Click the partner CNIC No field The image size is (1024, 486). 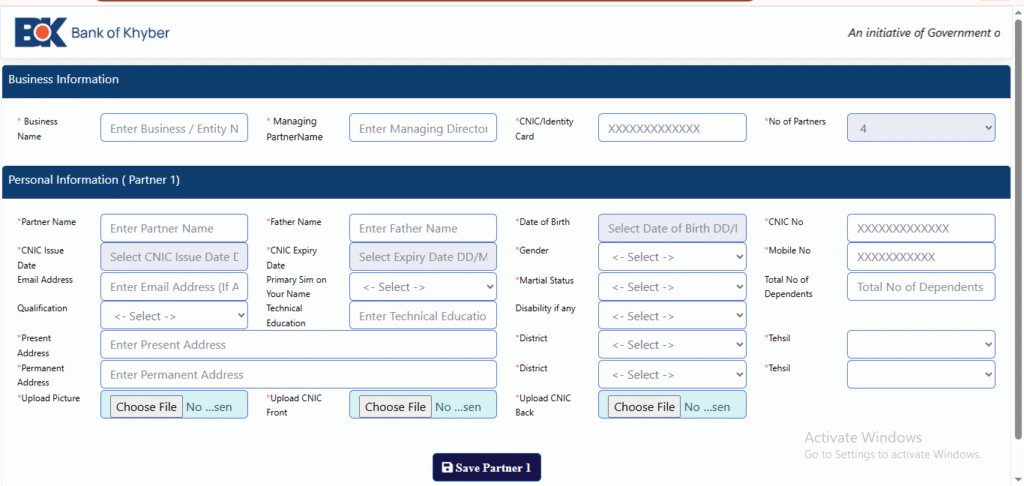point(921,228)
